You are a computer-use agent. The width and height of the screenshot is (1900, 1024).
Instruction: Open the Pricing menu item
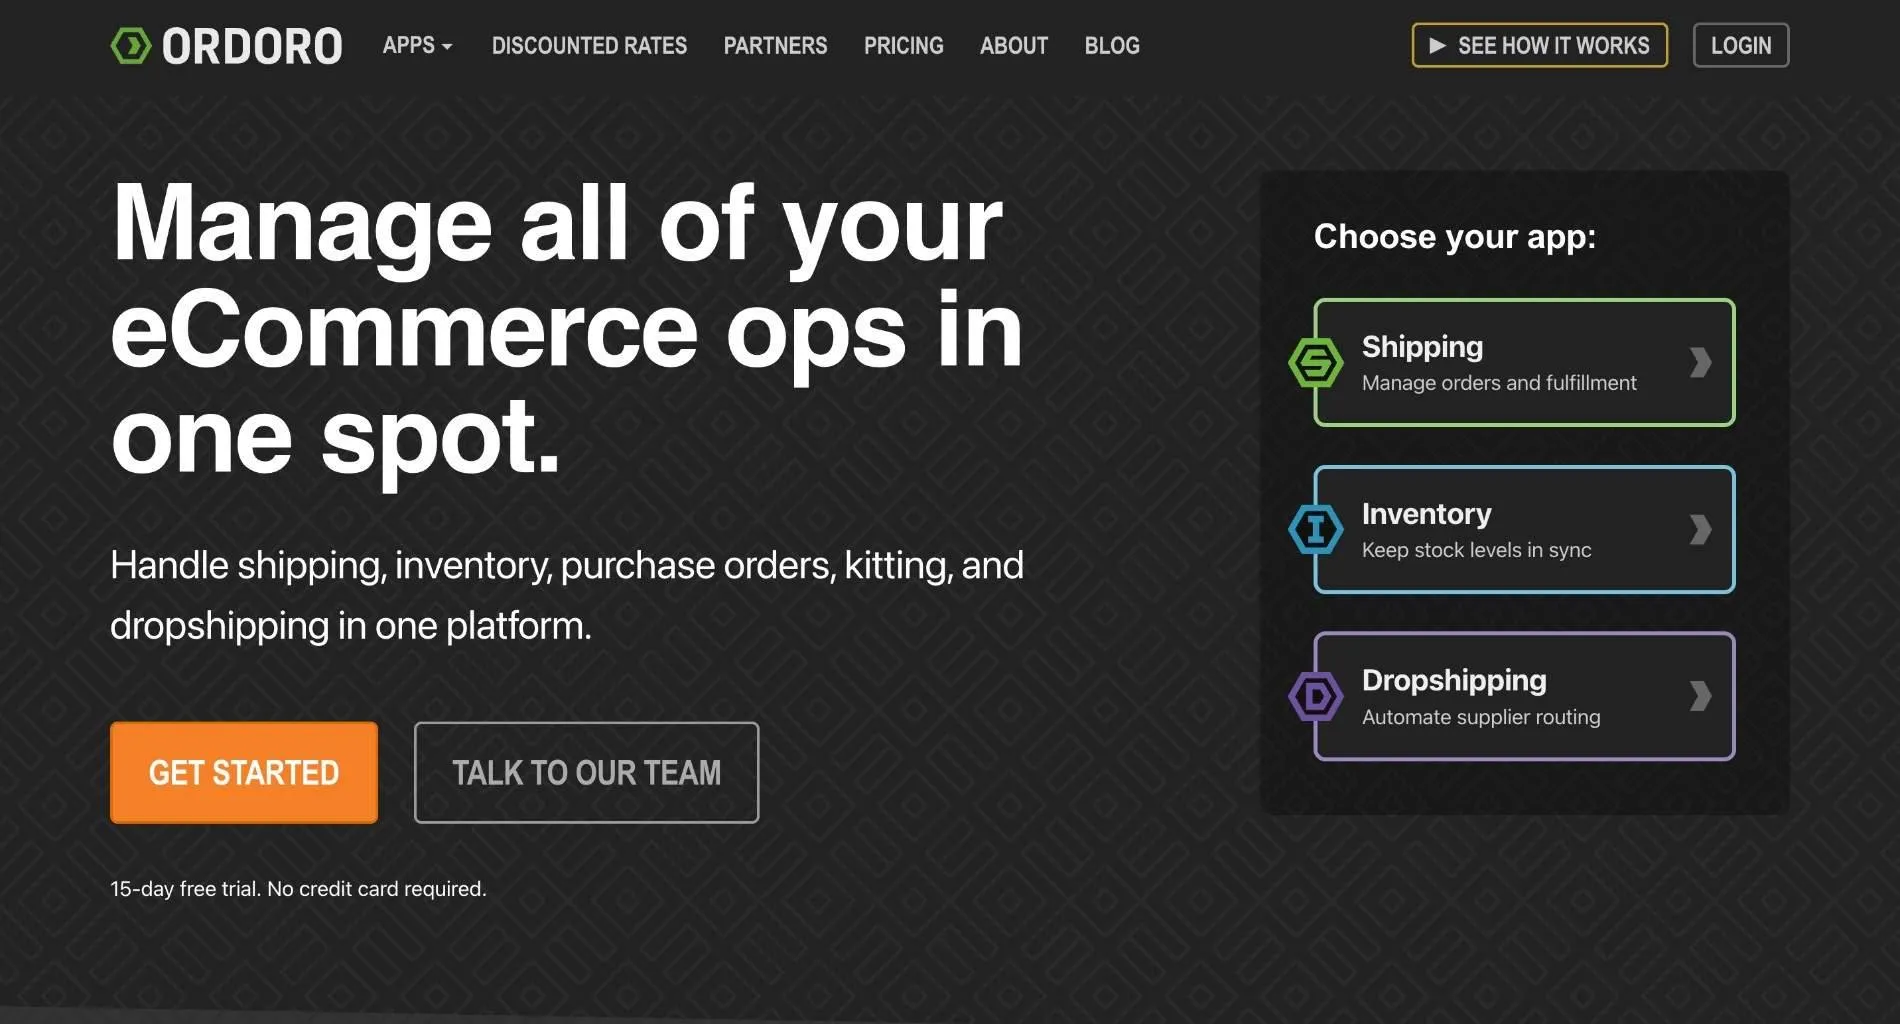(903, 45)
